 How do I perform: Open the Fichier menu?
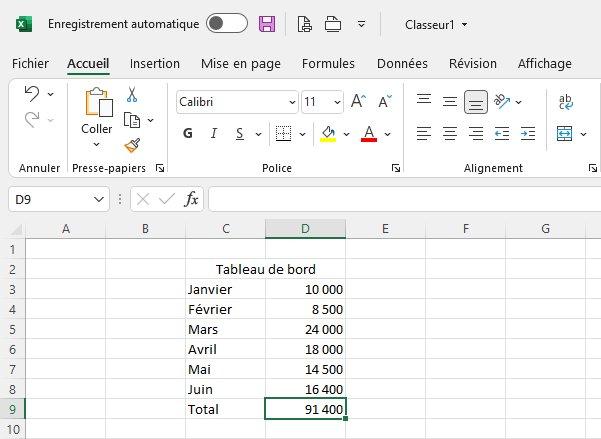point(30,64)
